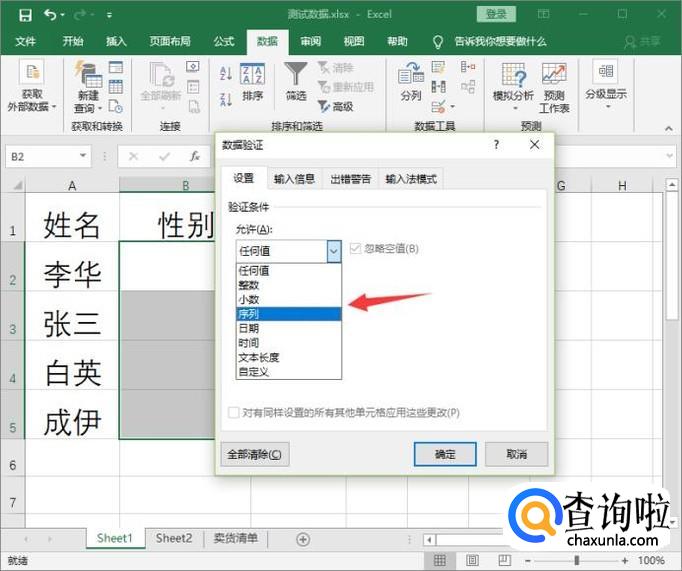Click zoom out minus button
Image resolution: width=682 pixels, height=571 pixels.
pyautogui.click(x=528, y=560)
